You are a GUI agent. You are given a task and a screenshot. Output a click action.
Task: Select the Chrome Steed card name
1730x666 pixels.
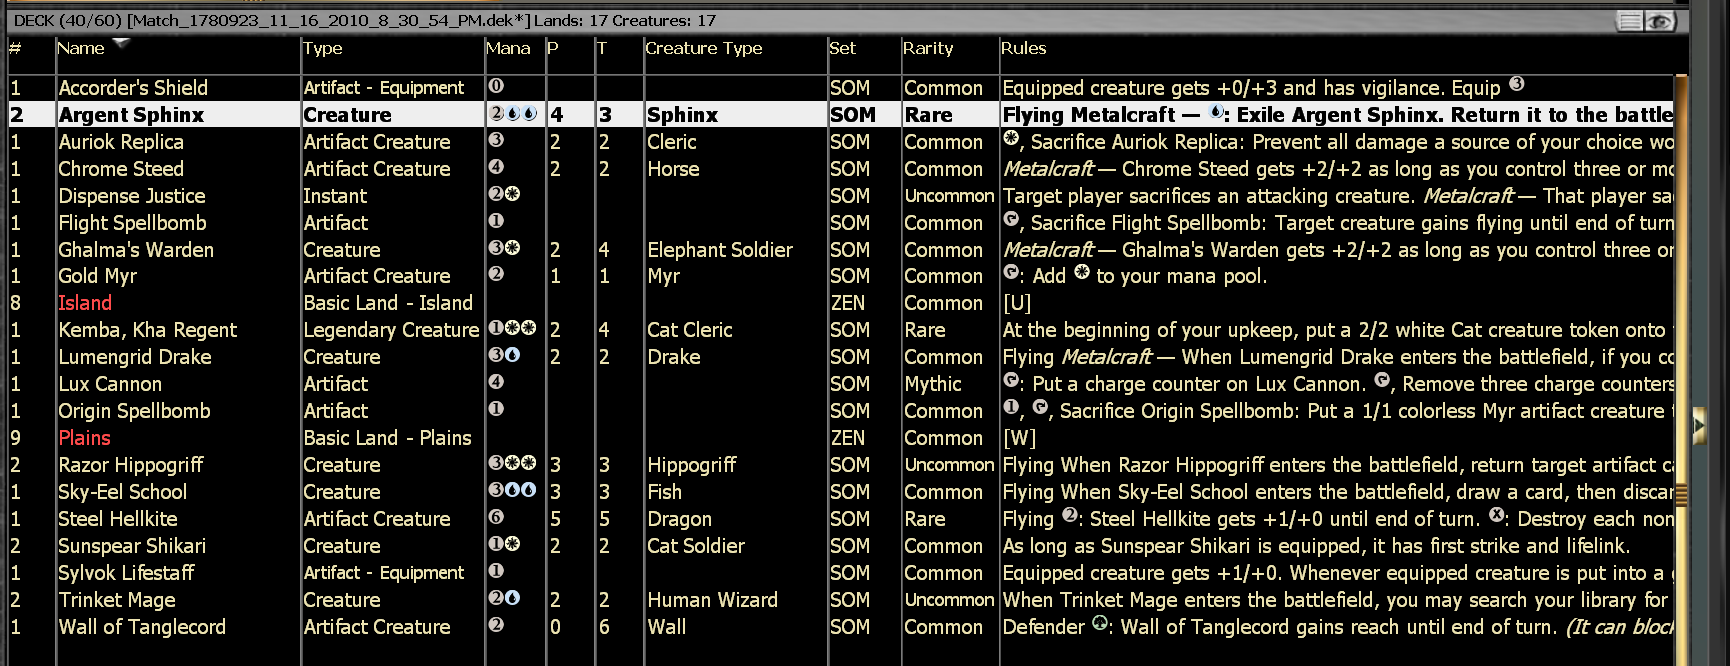[x=121, y=169]
